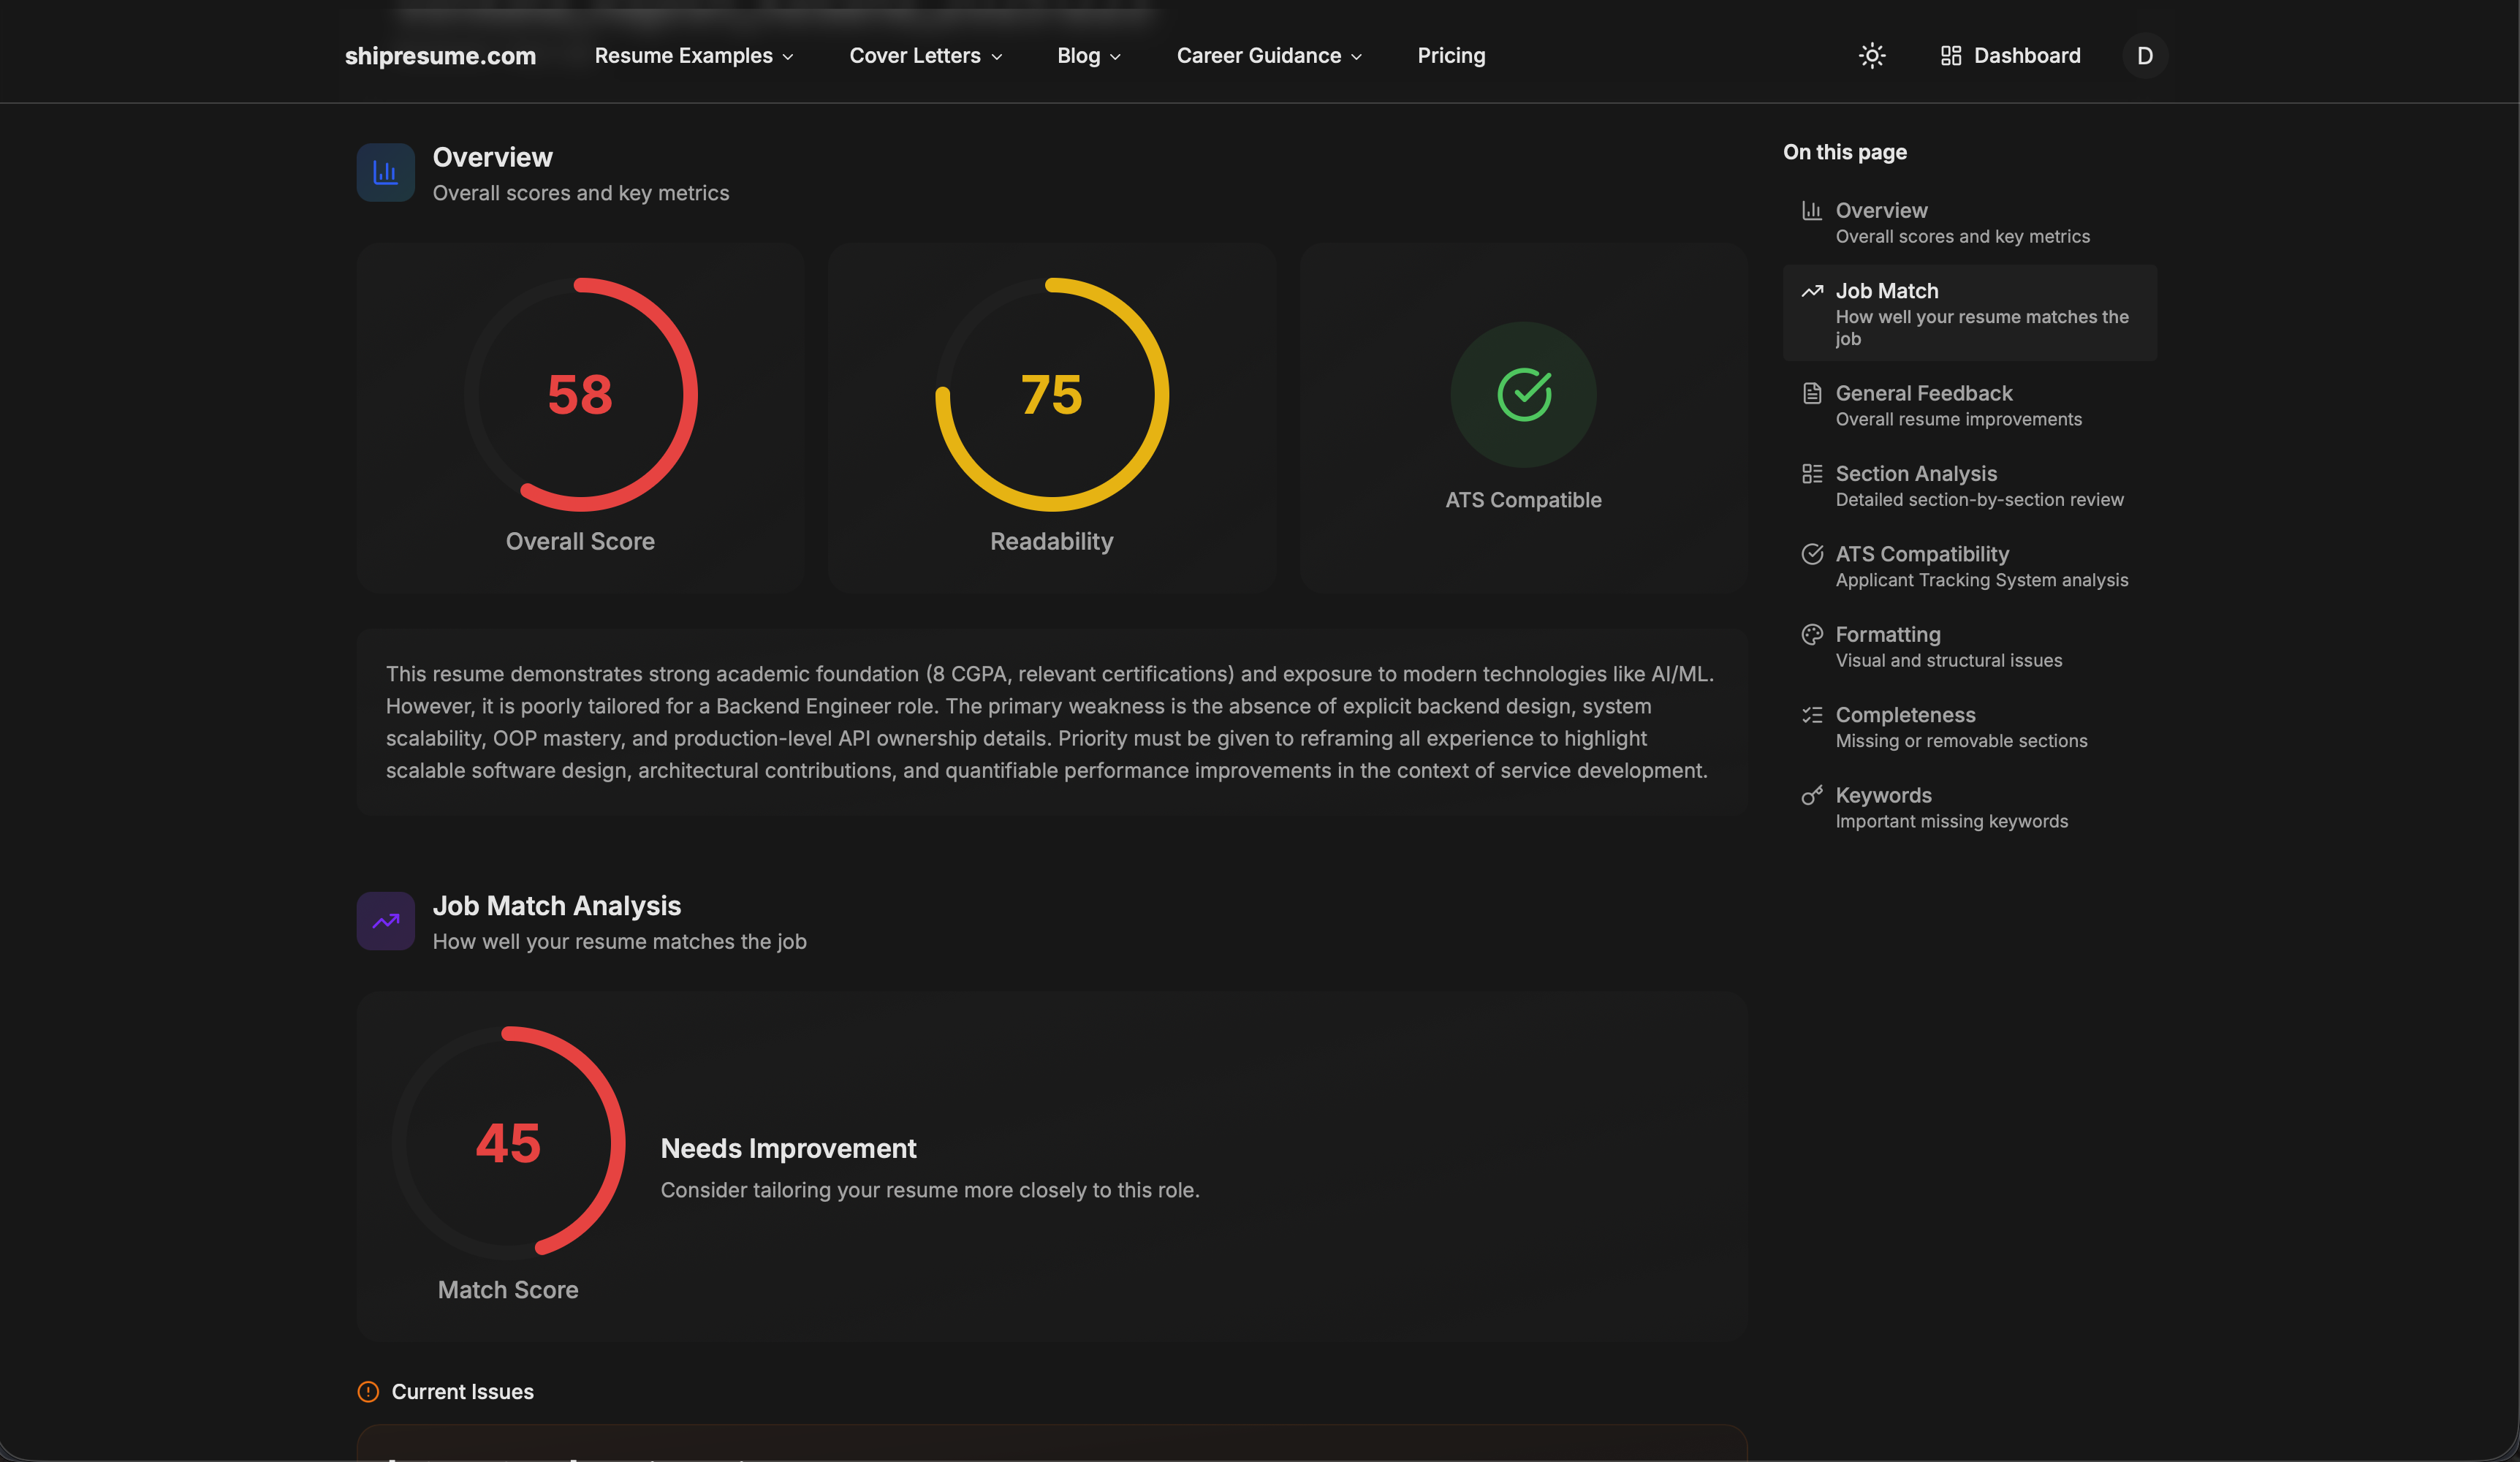Go to shipresume.com home link
The width and height of the screenshot is (2520, 1462).
pyautogui.click(x=441, y=56)
